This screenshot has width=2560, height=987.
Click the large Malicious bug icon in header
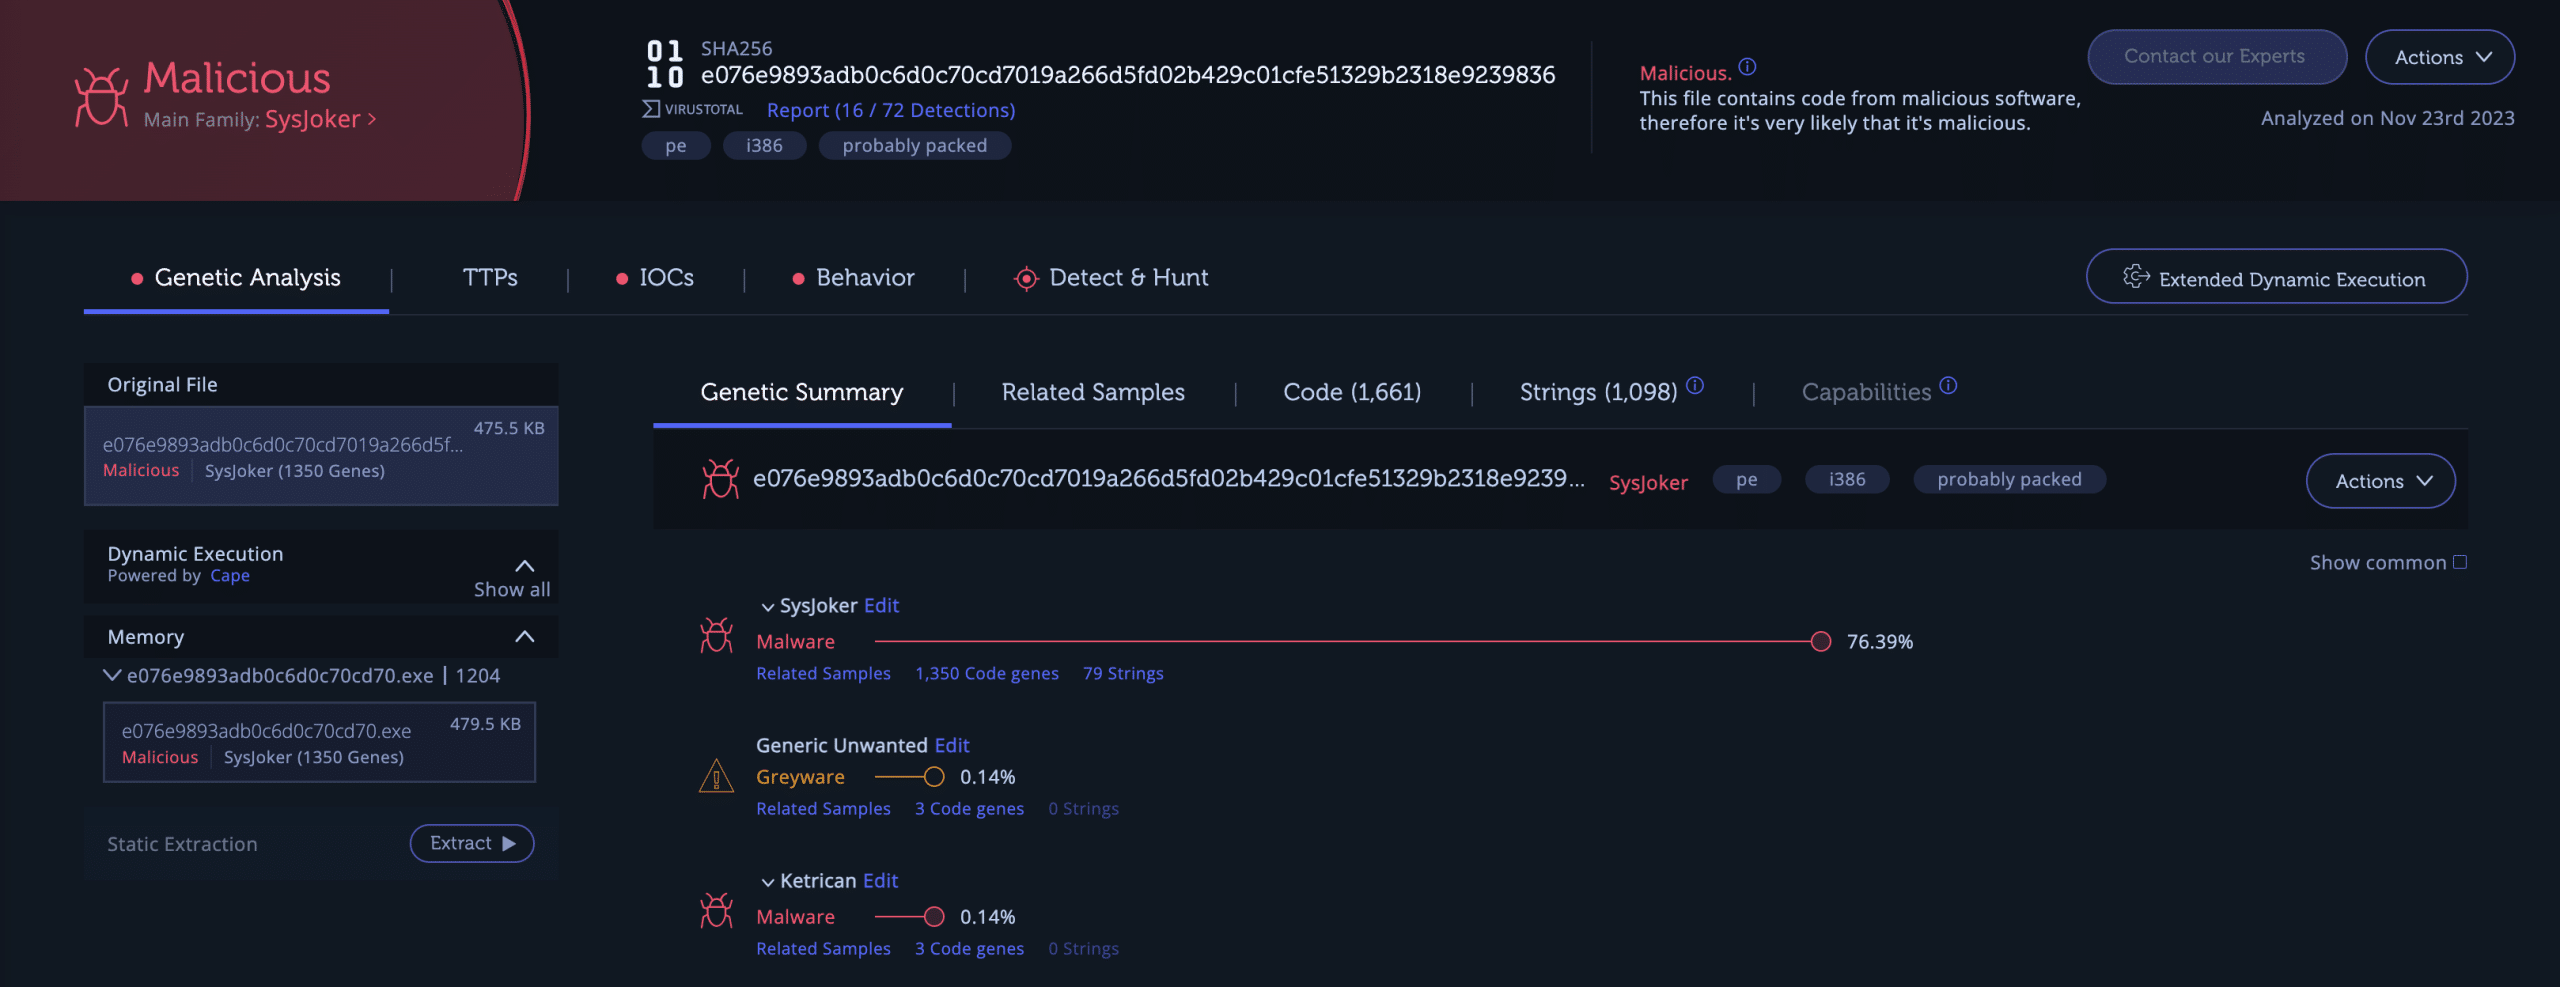coord(101,97)
